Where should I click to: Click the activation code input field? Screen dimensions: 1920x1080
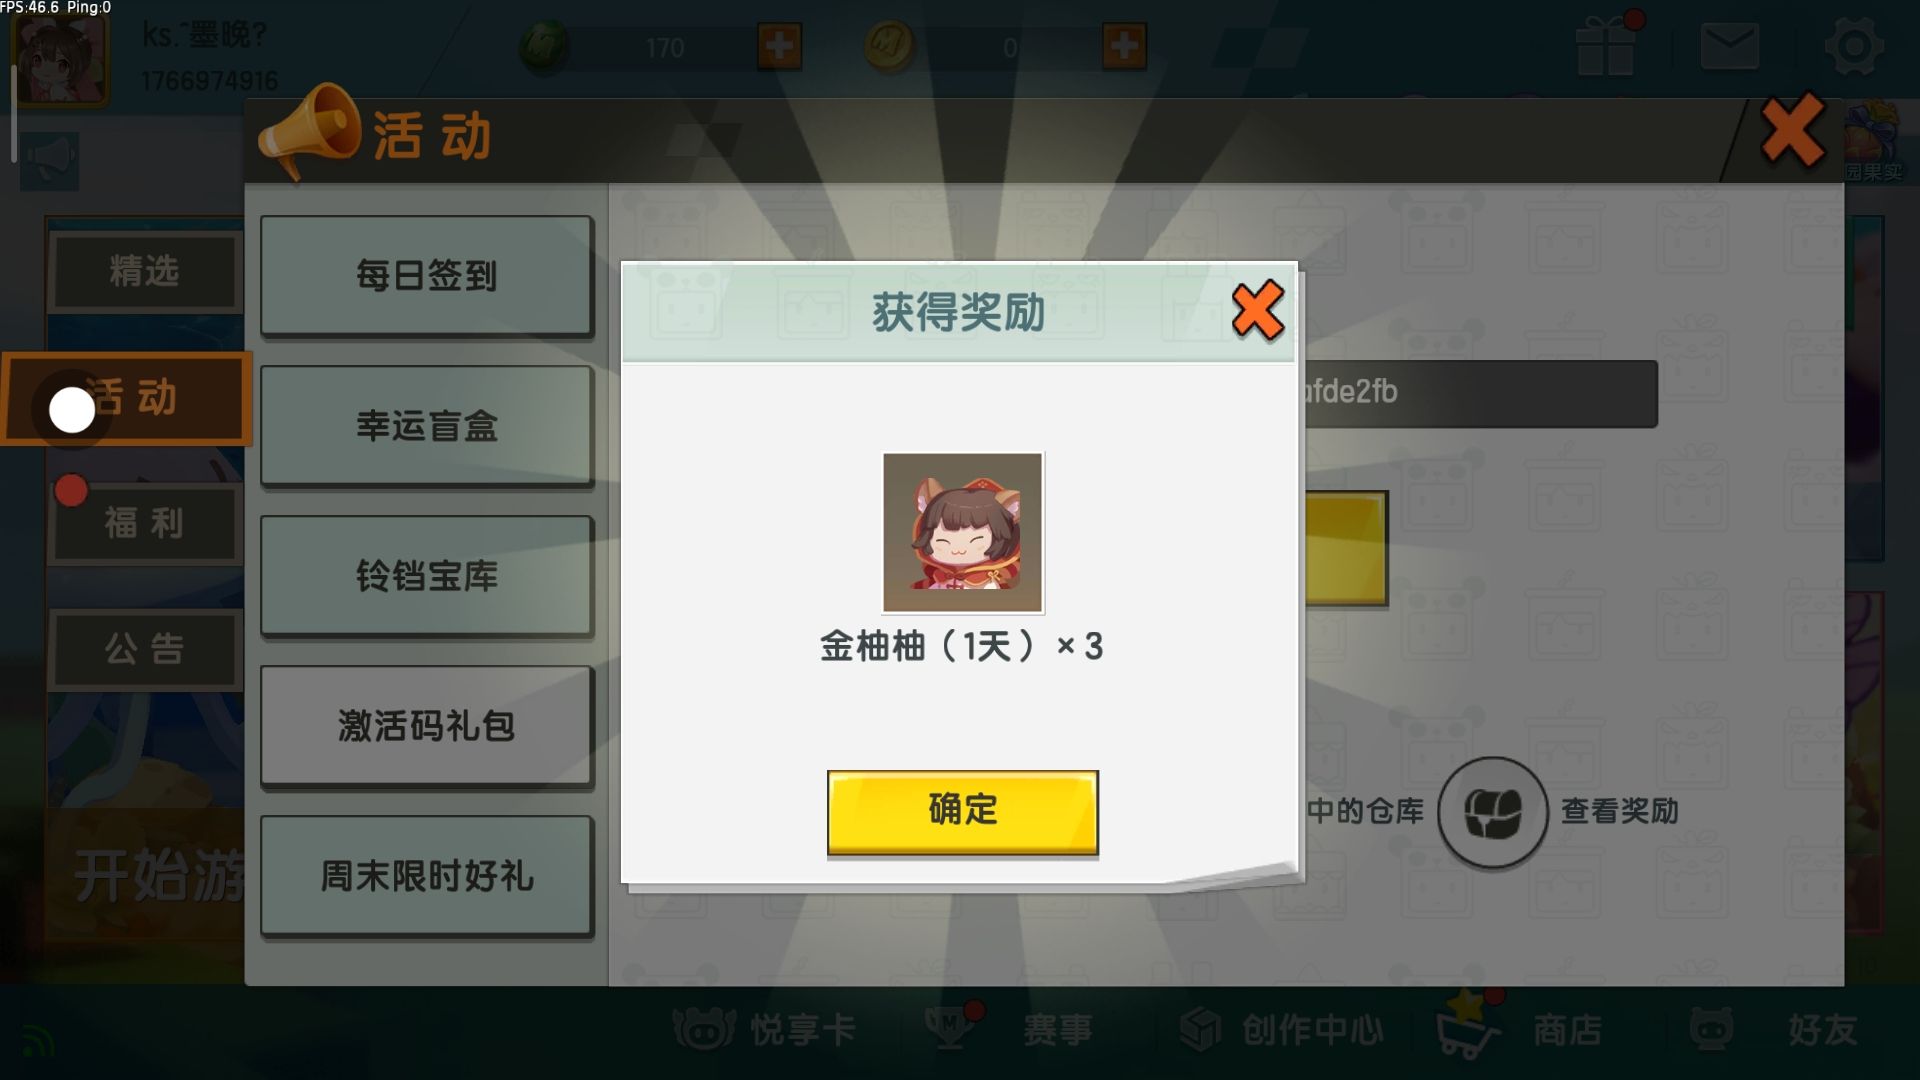(x=1478, y=393)
